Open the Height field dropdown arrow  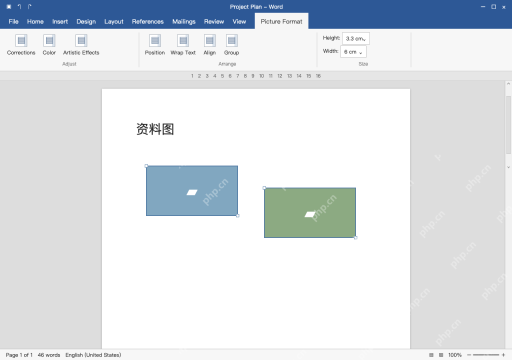point(364,40)
